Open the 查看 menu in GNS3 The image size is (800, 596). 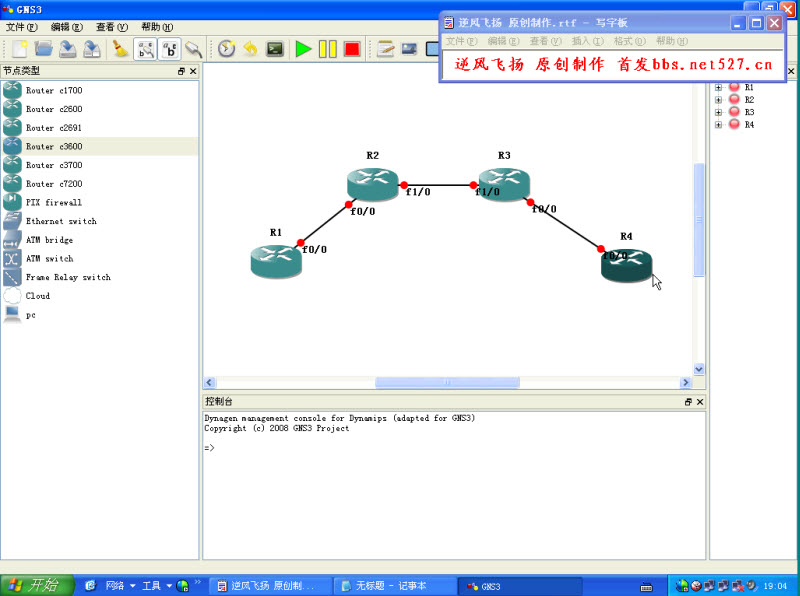112,27
